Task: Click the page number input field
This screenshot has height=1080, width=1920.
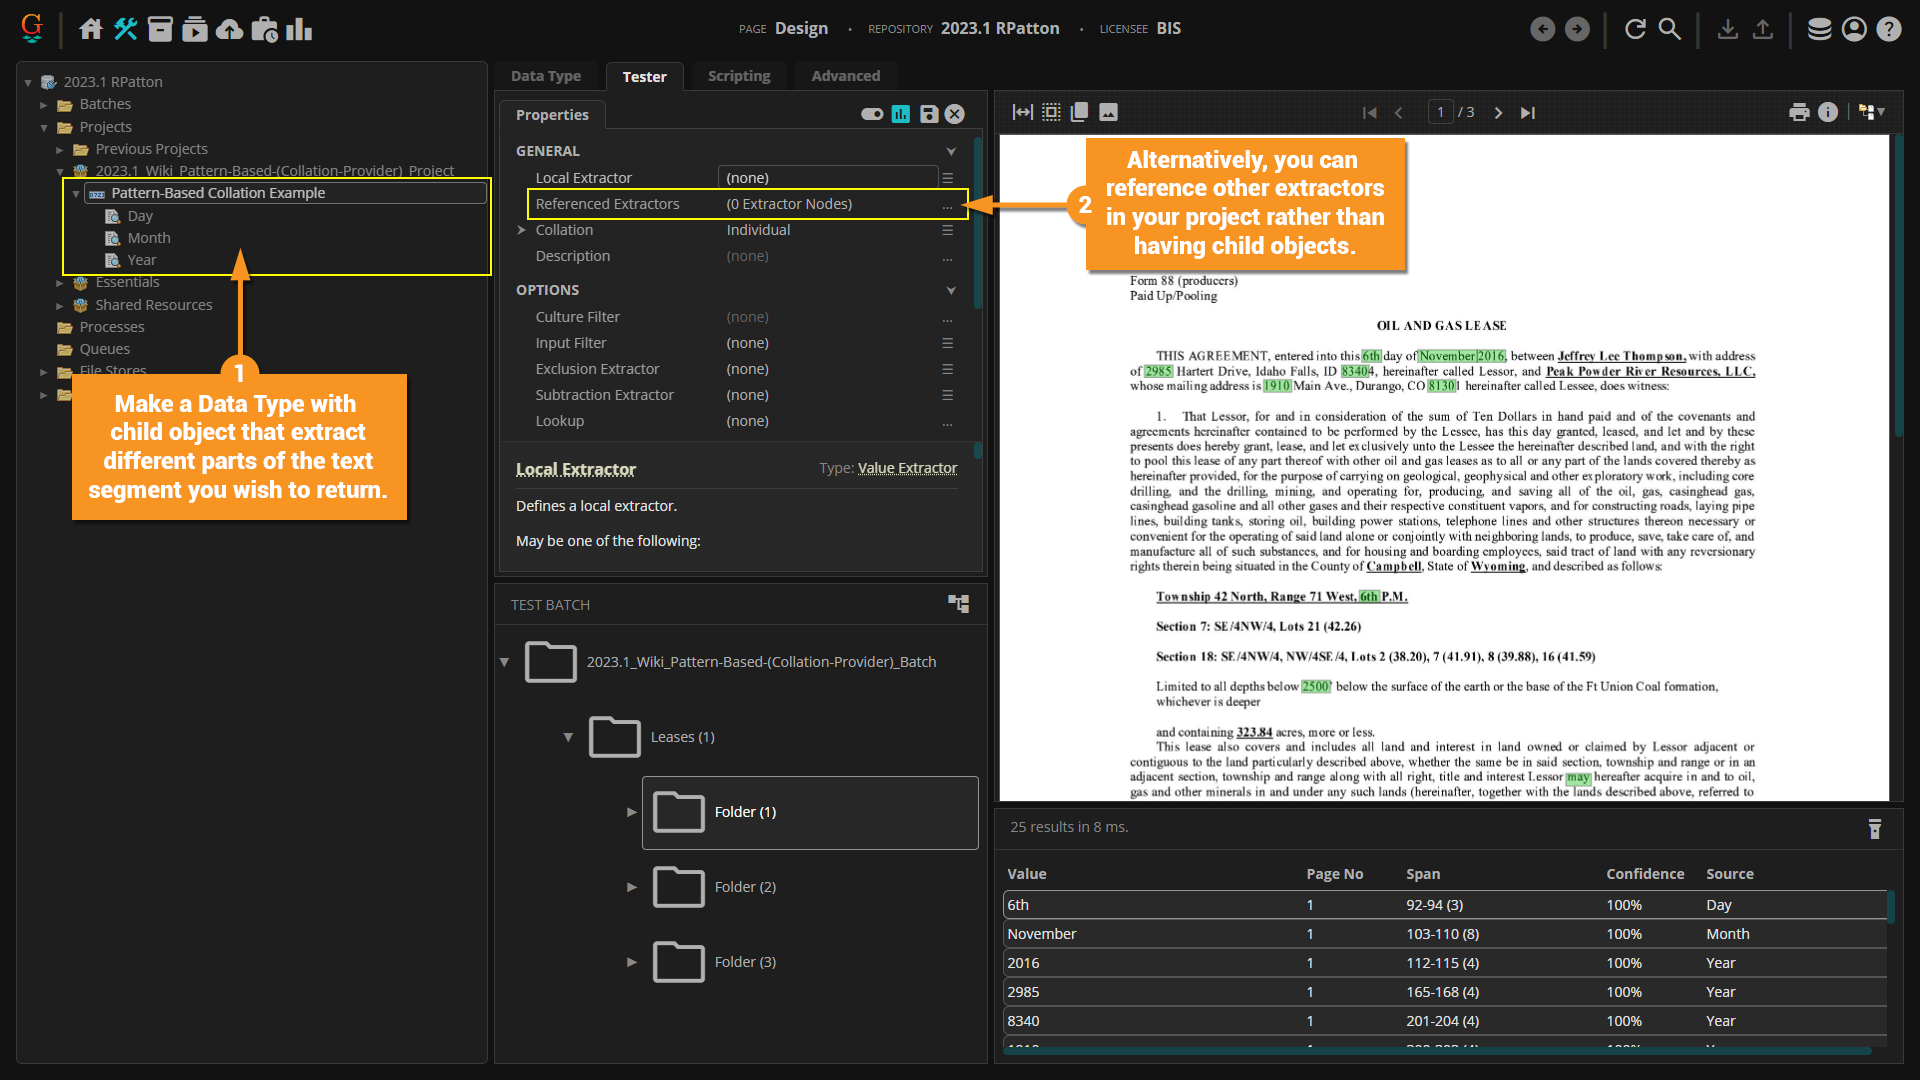Action: (1440, 112)
